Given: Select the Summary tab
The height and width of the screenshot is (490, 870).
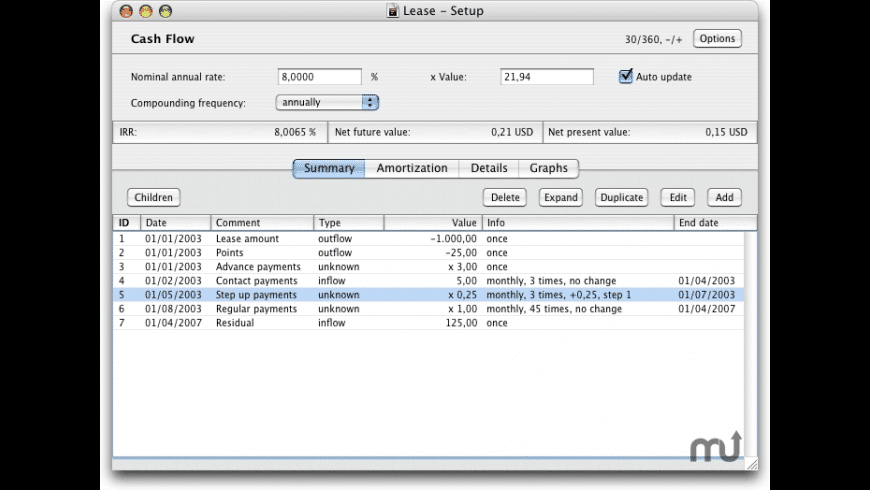Looking at the screenshot, I should click(x=329, y=168).
